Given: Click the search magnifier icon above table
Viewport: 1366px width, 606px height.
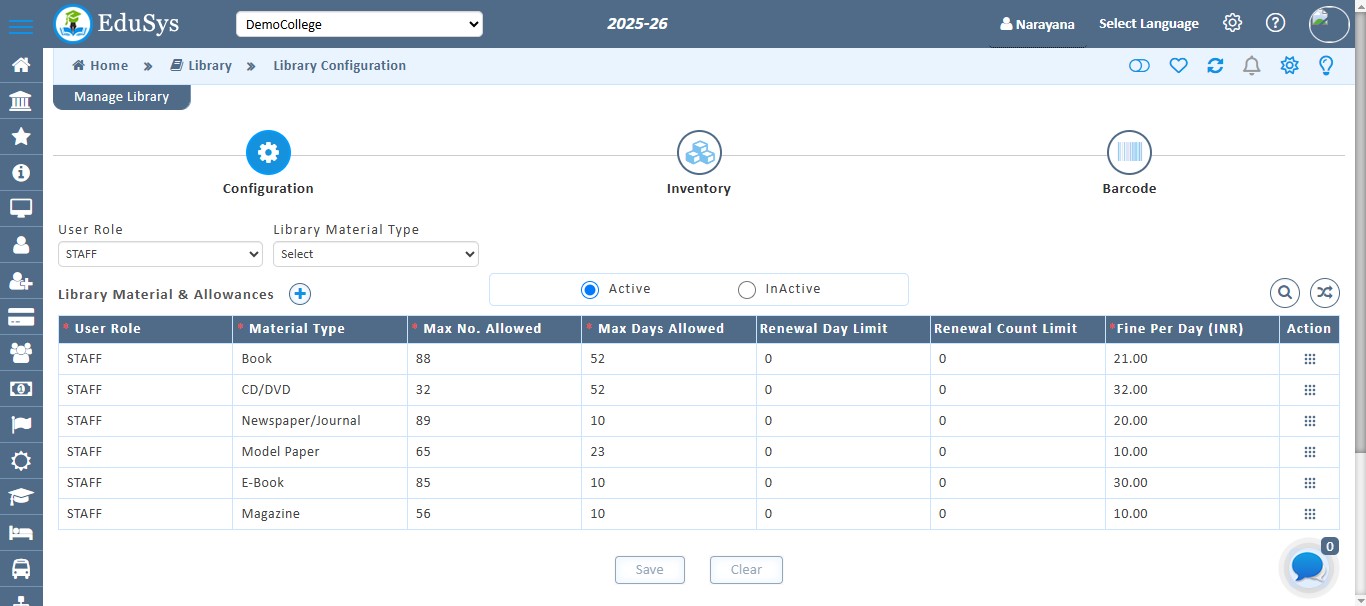Looking at the screenshot, I should tap(1285, 293).
